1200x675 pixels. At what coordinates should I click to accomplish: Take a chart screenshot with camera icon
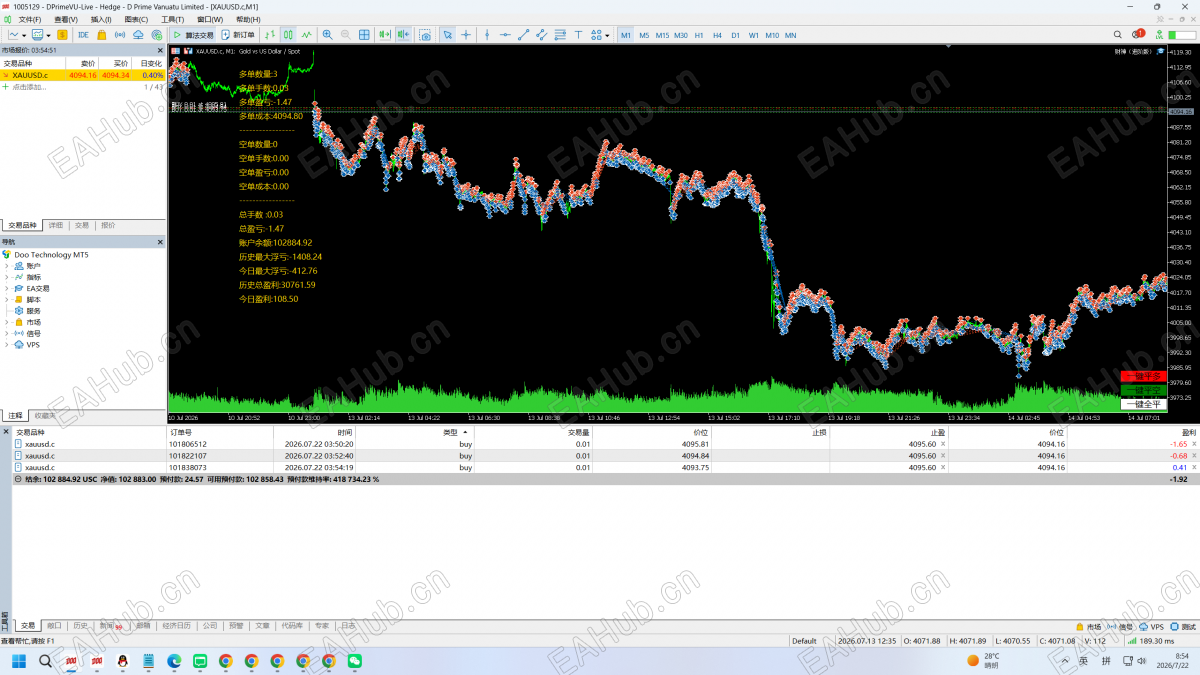425,35
